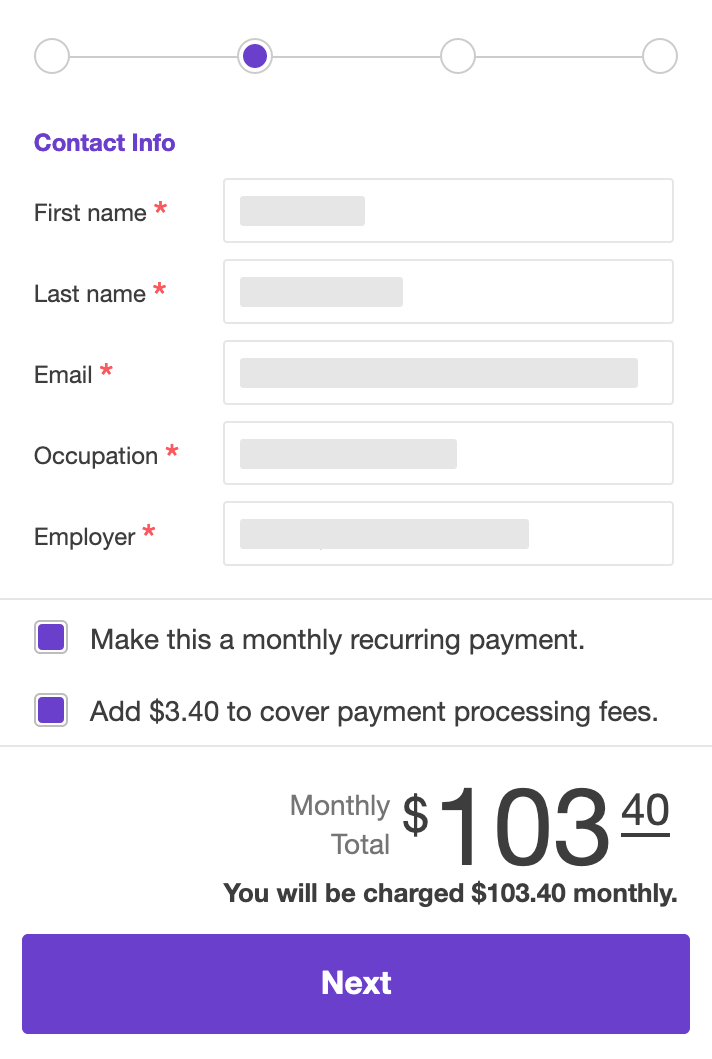This screenshot has height=1059, width=712.
Task: Focus the Occupation input box
Action: (x=447, y=453)
